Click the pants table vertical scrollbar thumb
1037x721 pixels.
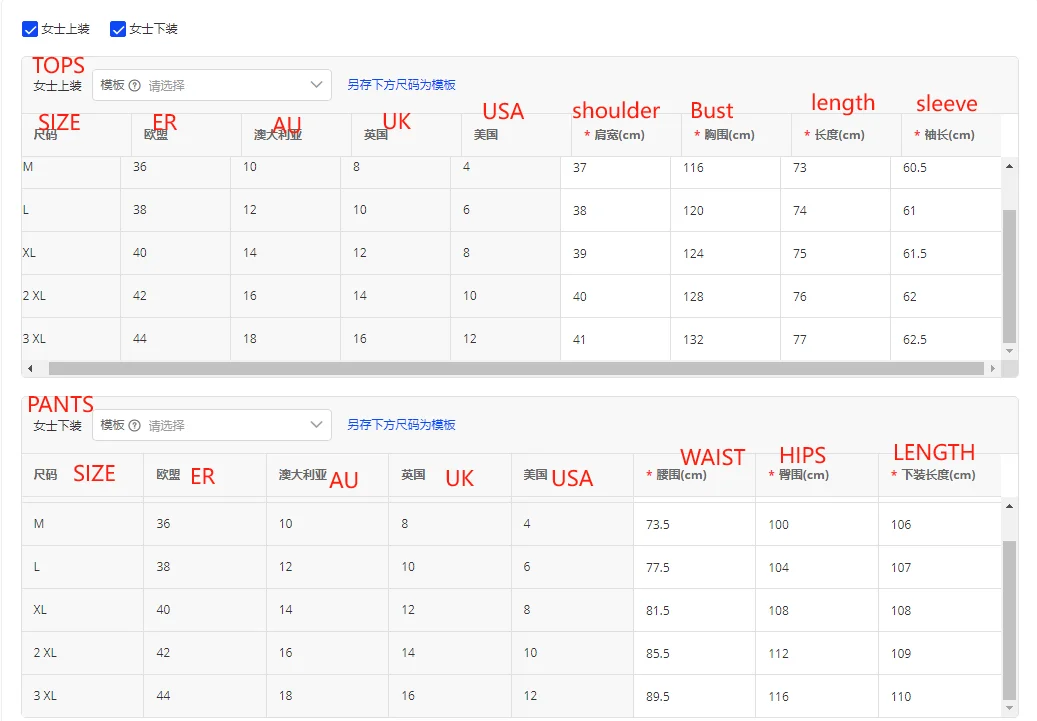(x=1009, y=620)
